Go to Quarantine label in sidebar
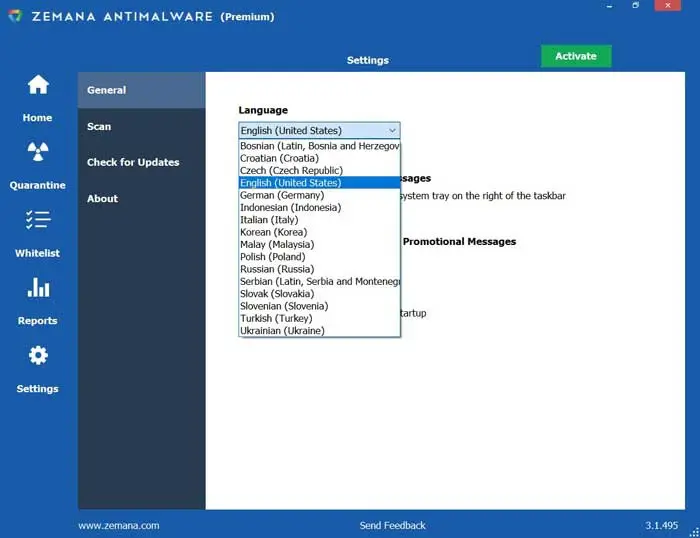 point(38,185)
